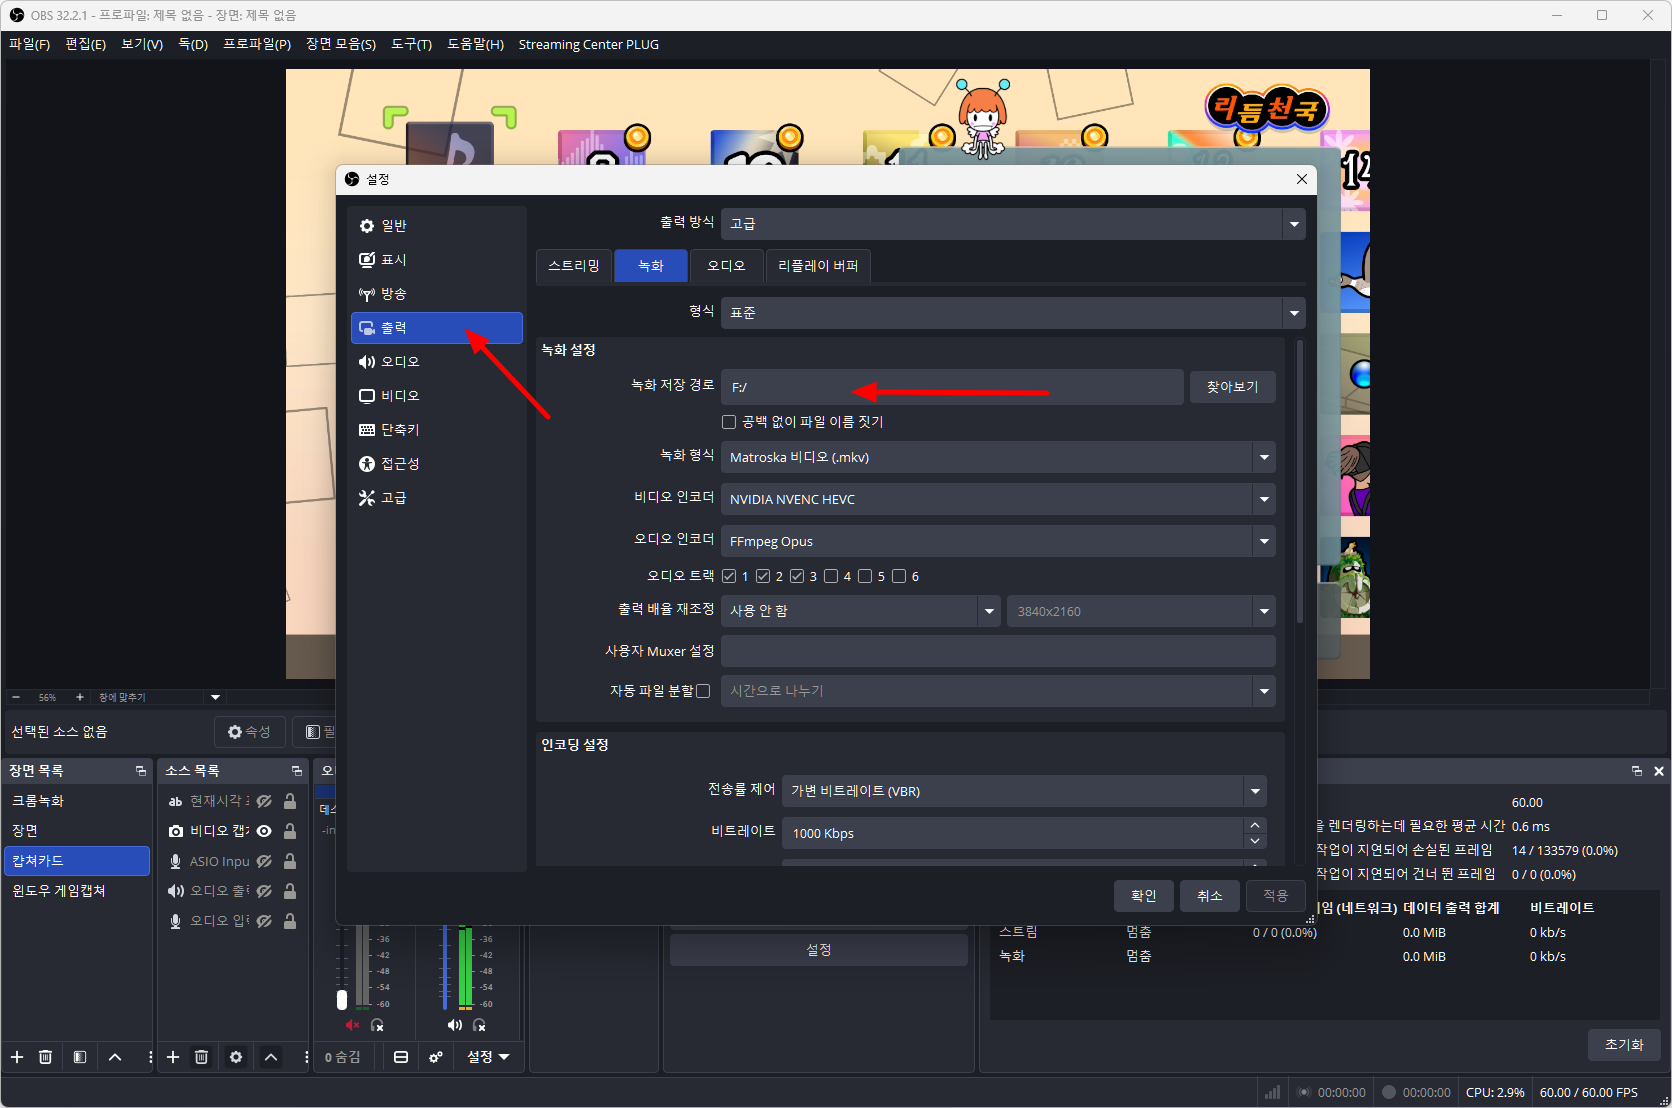This screenshot has width=1672, height=1108.
Task: Remove the selected source with trash icon
Action: pyautogui.click(x=201, y=1057)
